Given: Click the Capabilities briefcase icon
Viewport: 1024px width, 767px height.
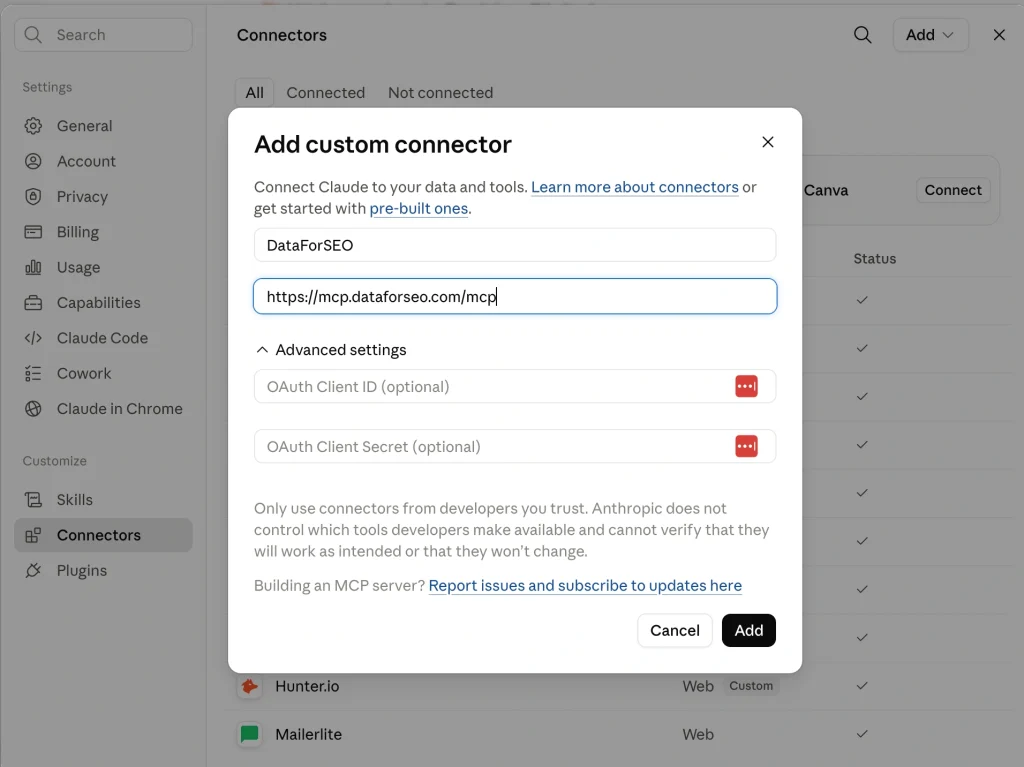Looking at the screenshot, I should [x=33, y=302].
